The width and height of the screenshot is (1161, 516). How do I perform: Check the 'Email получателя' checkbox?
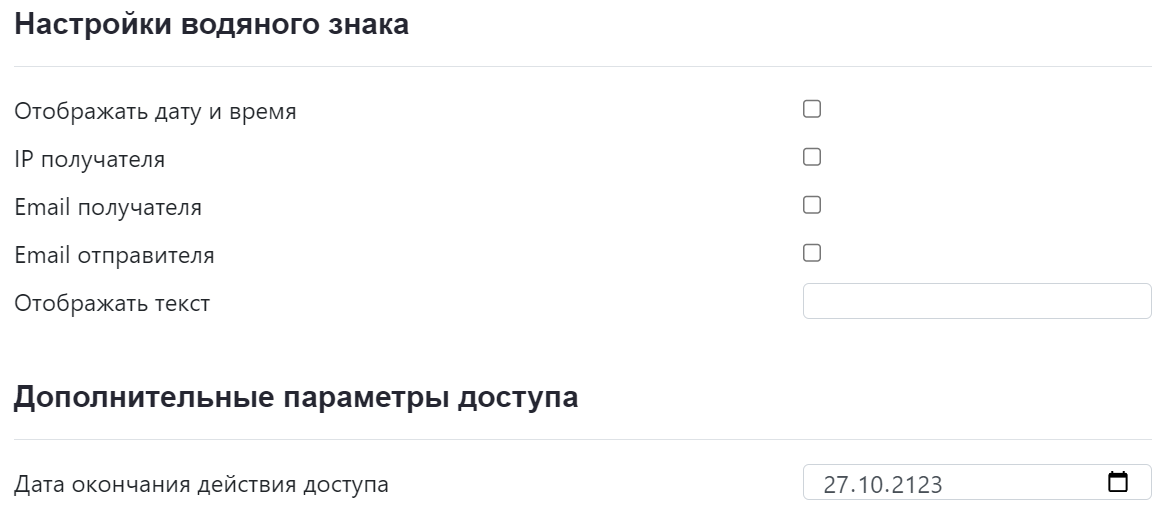tap(812, 205)
